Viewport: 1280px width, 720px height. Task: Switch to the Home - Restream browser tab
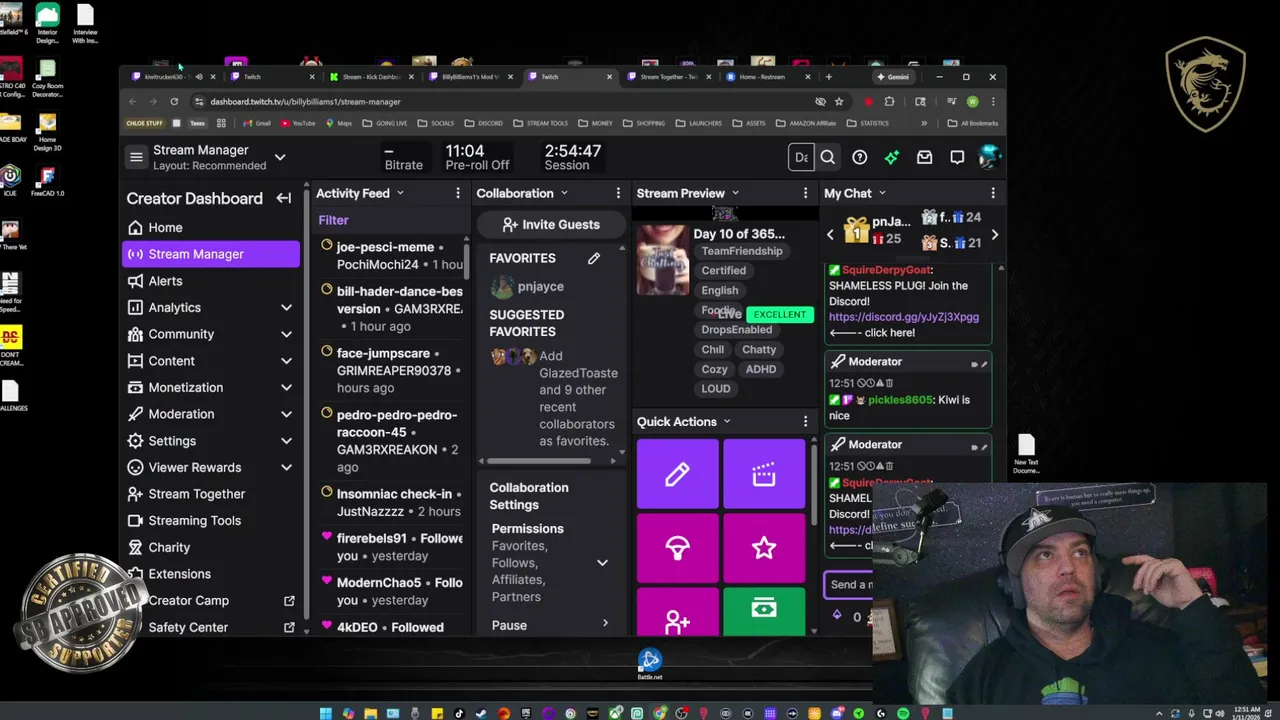coord(766,77)
